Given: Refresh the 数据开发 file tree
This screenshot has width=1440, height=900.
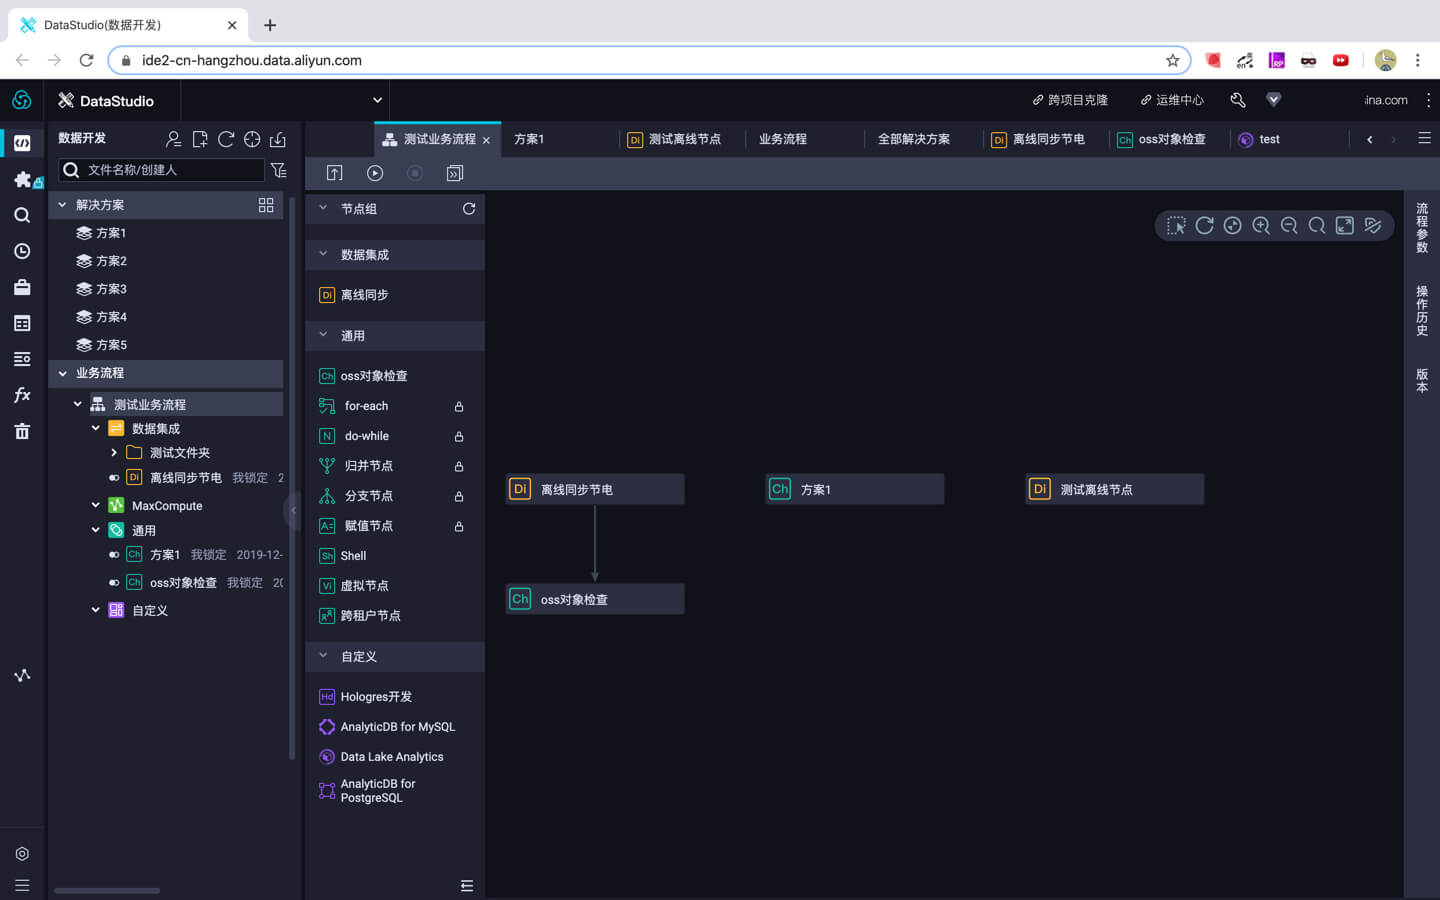Looking at the screenshot, I should (x=226, y=139).
